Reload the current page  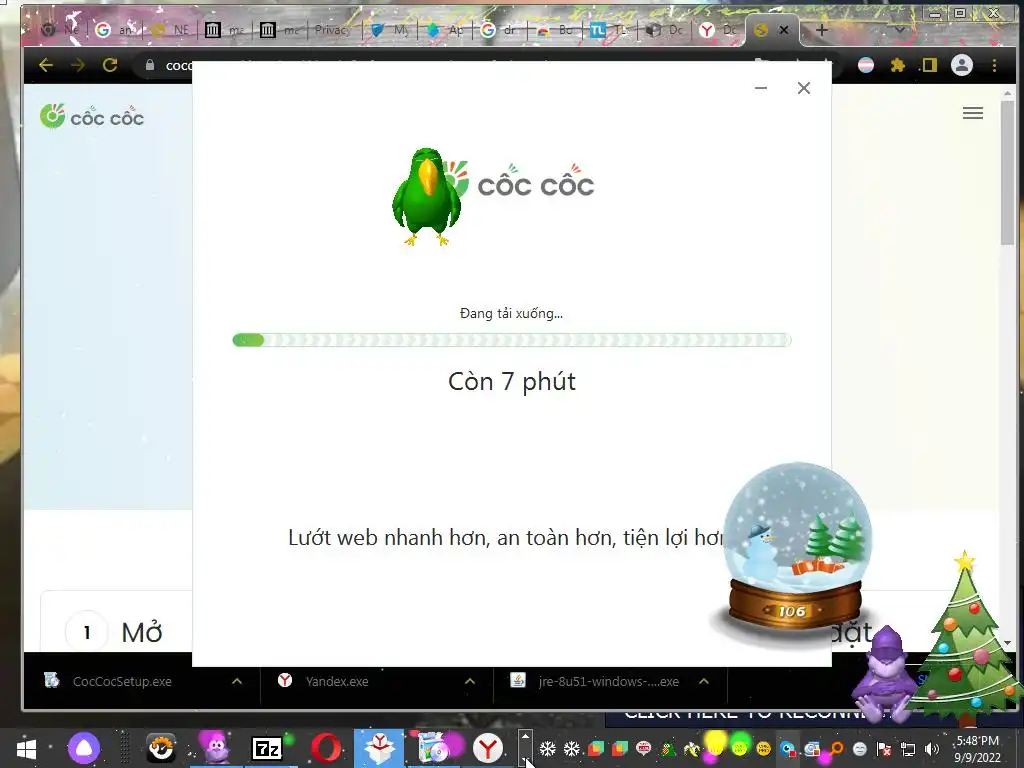coord(110,65)
